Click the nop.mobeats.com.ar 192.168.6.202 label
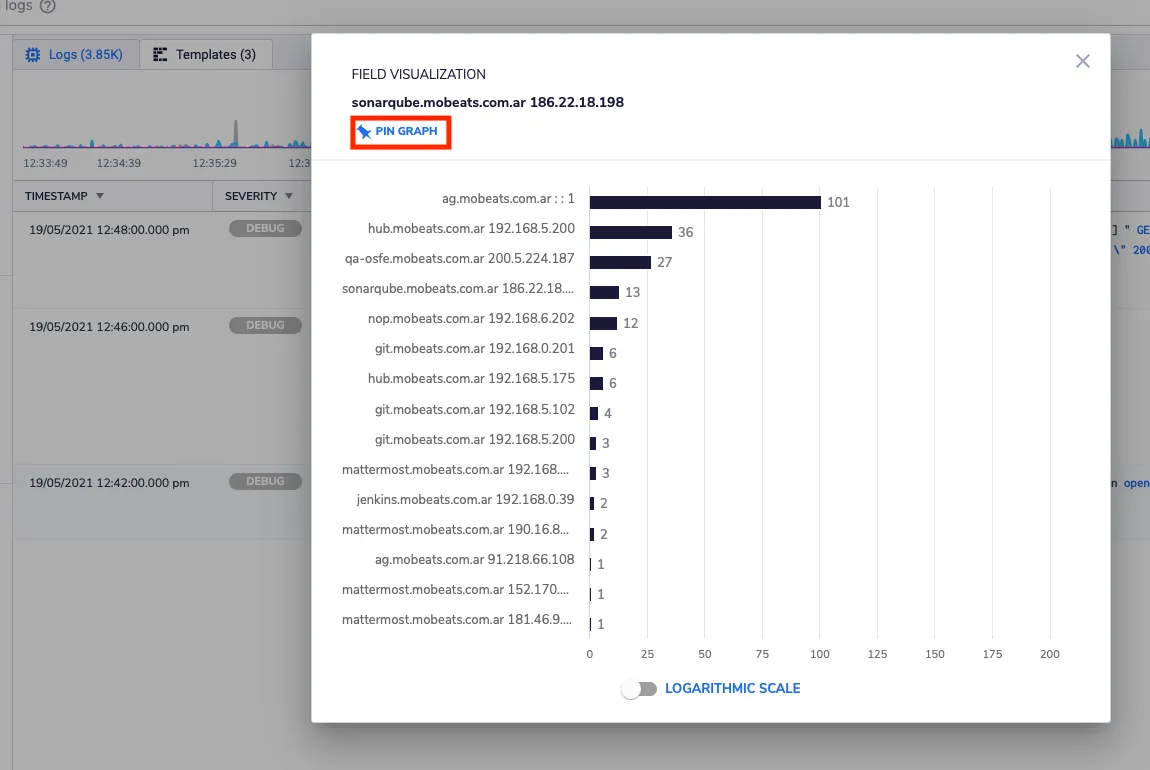The height and width of the screenshot is (770, 1150). coord(471,319)
